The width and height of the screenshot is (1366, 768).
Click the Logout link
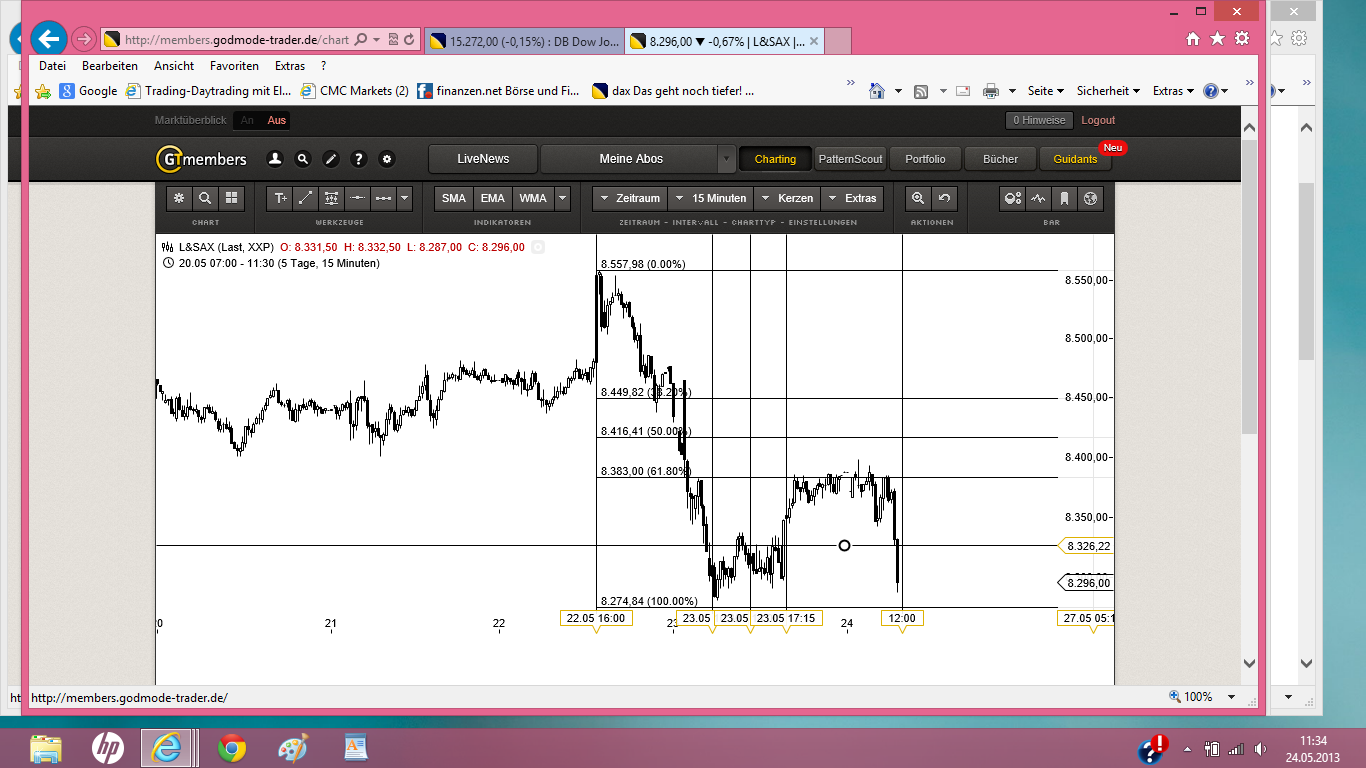1098,120
